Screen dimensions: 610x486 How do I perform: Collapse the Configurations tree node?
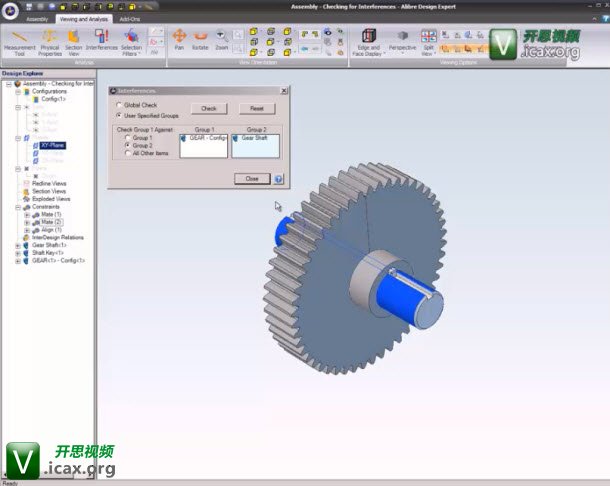(18, 91)
